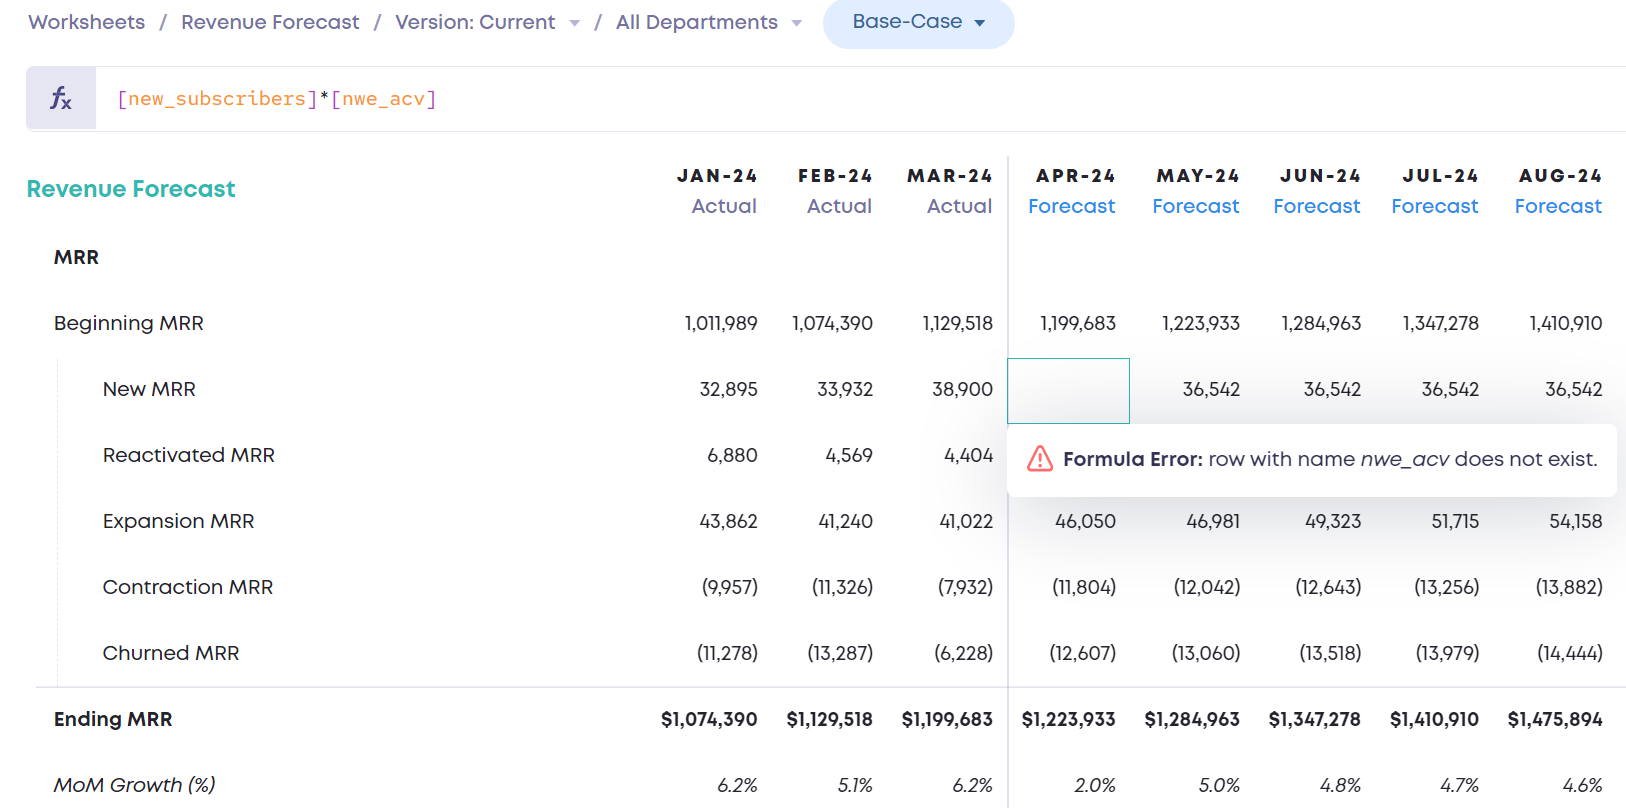Click the formula error warning icon
1626x808 pixels.
click(x=1040, y=459)
